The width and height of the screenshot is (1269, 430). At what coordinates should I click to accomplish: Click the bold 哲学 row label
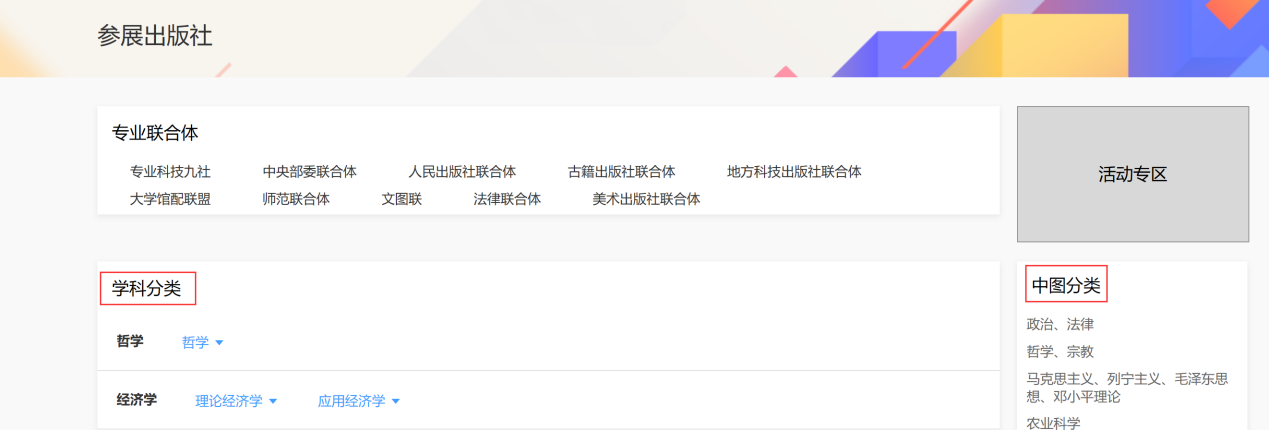coord(130,341)
